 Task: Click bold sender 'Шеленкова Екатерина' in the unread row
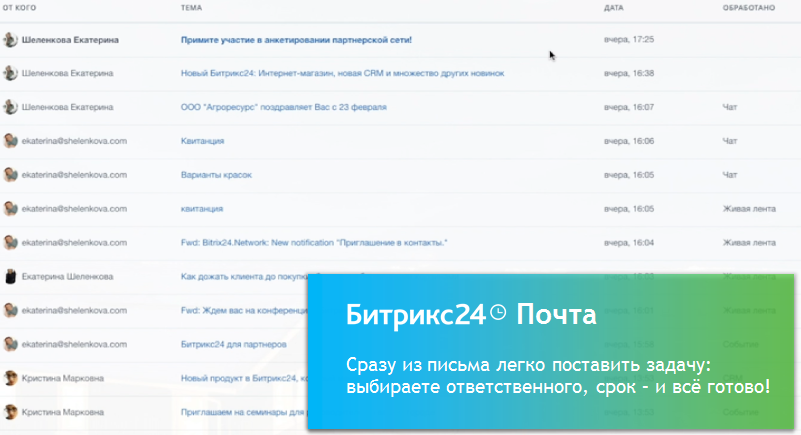70,40
